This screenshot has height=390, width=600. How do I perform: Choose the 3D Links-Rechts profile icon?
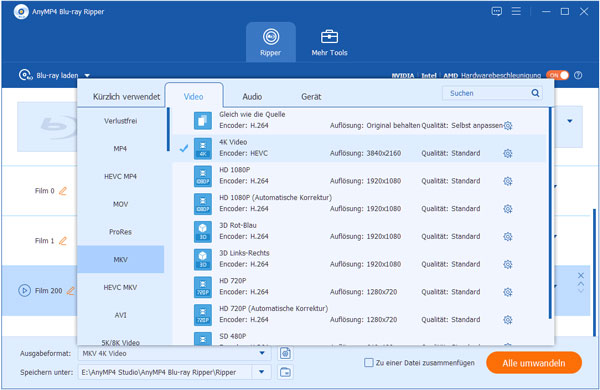(202, 259)
